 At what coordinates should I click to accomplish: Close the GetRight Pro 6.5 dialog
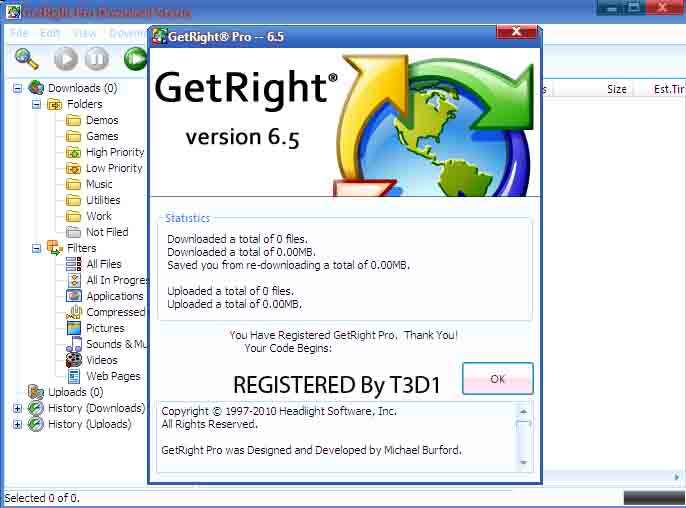point(516,32)
